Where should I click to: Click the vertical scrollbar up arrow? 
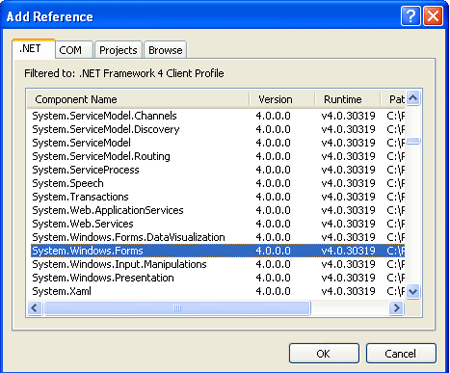click(413, 98)
